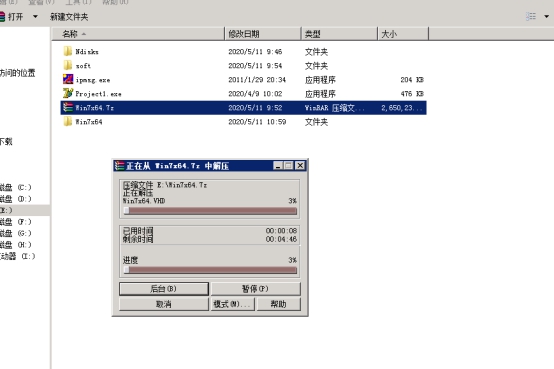The height and width of the screenshot is (369, 554).
Task: Click the 帮助 button in the dialog
Action: 278,304
